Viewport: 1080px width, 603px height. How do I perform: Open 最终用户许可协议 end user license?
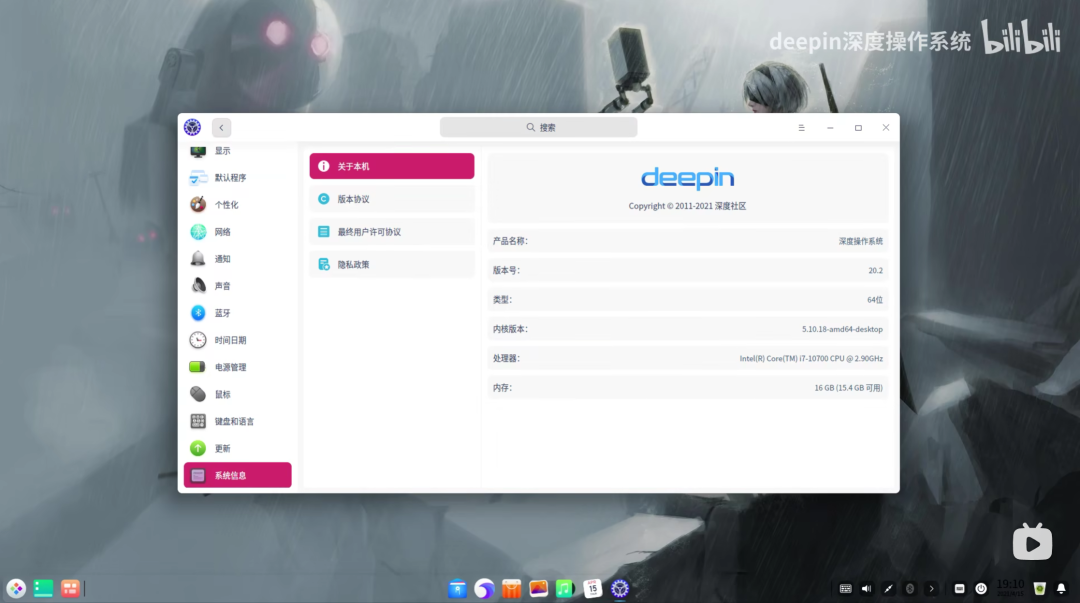tap(392, 232)
